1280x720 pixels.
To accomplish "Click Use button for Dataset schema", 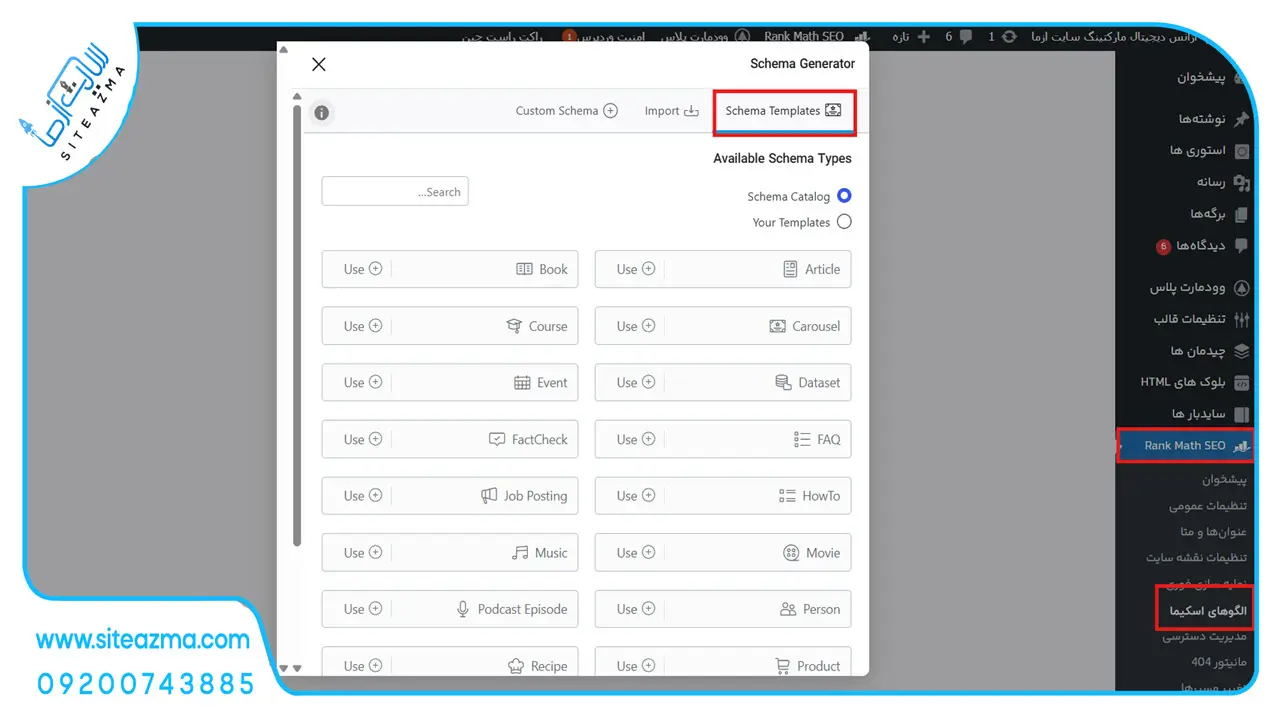I will pos(636,382).
